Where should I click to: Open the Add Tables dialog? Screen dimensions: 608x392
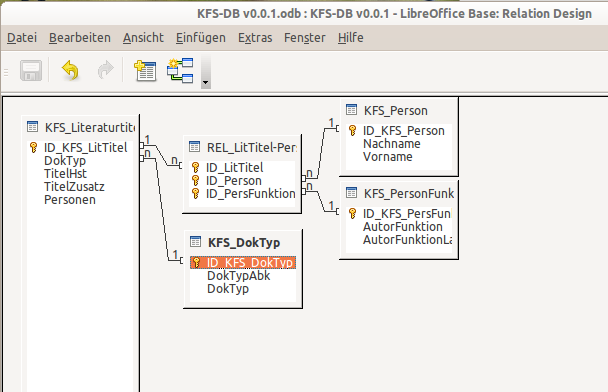[x=145, y=71]
